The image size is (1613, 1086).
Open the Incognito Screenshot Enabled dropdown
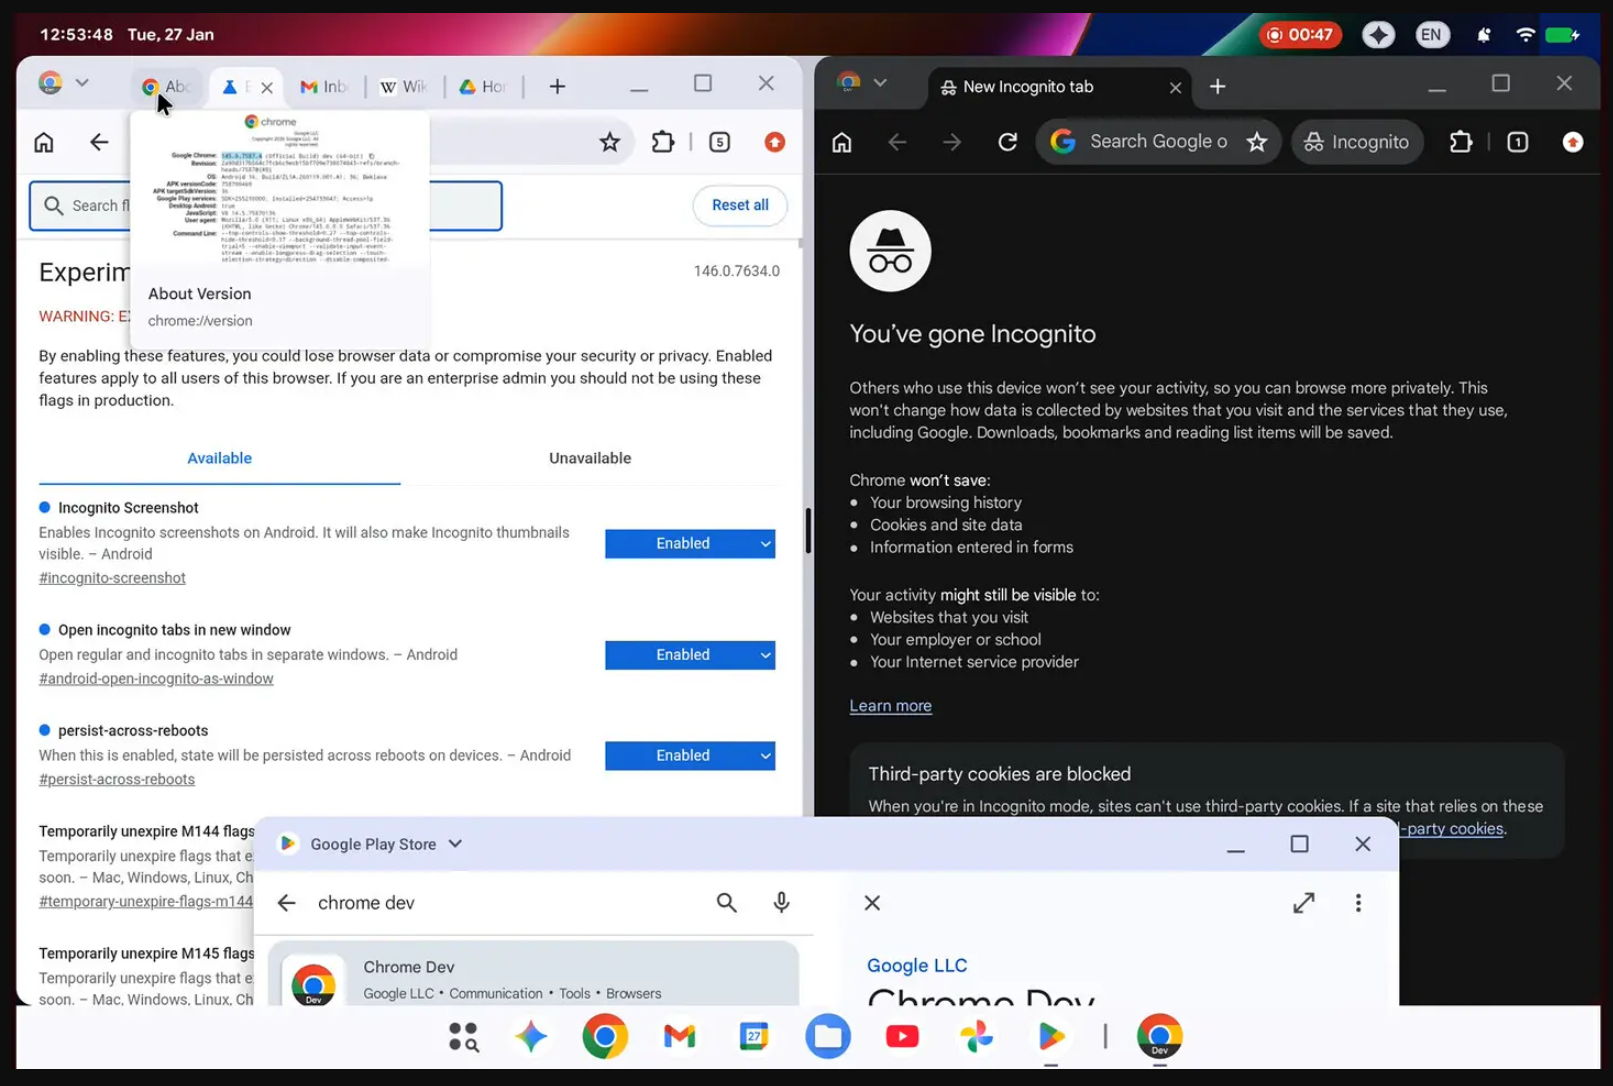pos(689,543)
